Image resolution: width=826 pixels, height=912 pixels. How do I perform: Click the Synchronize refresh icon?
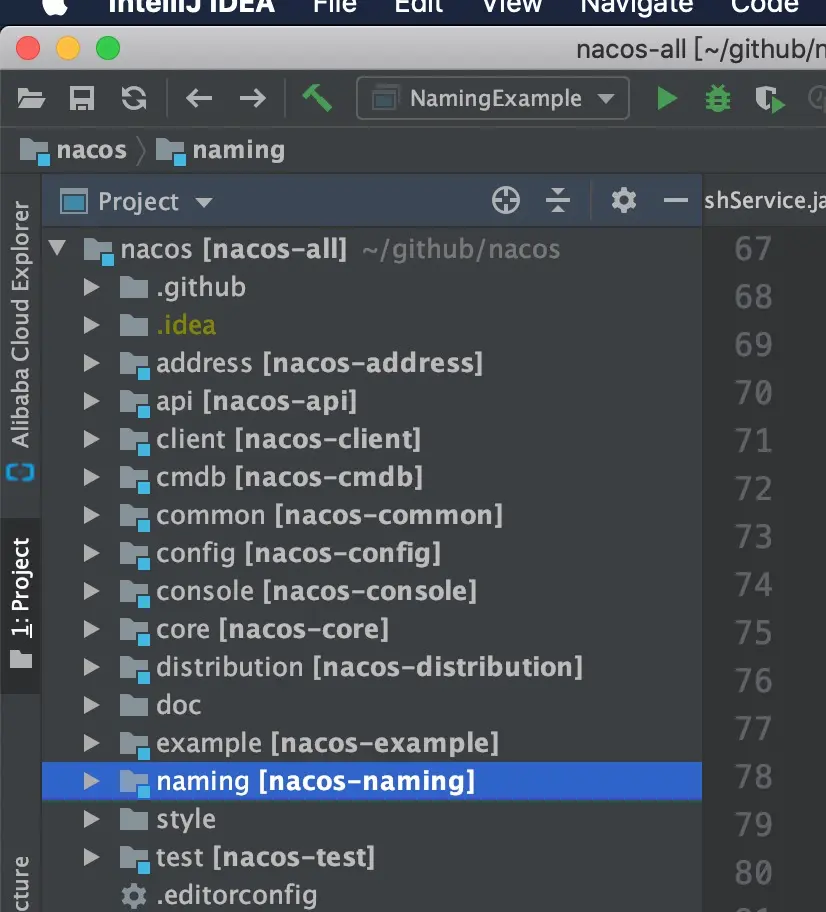point(134,98)
